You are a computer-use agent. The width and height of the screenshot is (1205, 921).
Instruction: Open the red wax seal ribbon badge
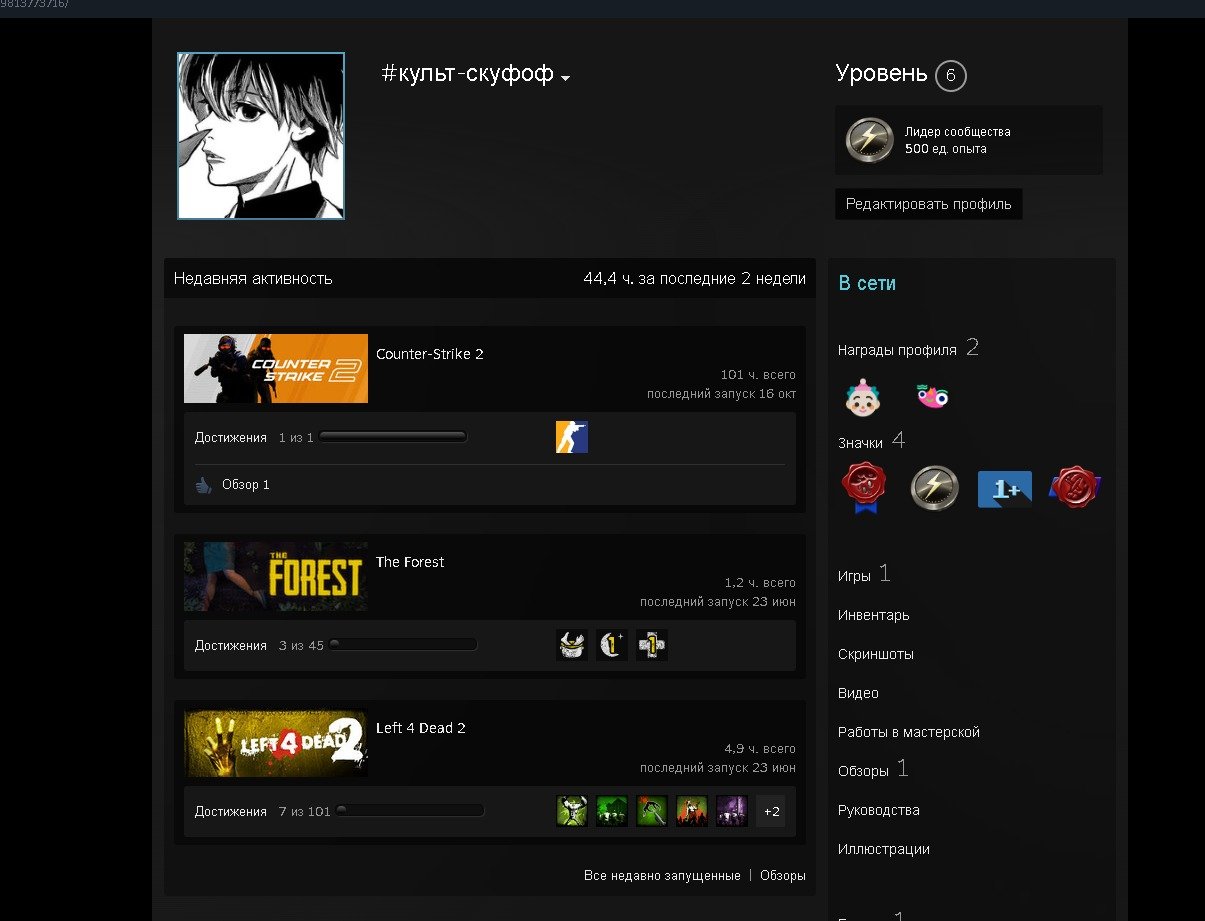tap(863, 488)
